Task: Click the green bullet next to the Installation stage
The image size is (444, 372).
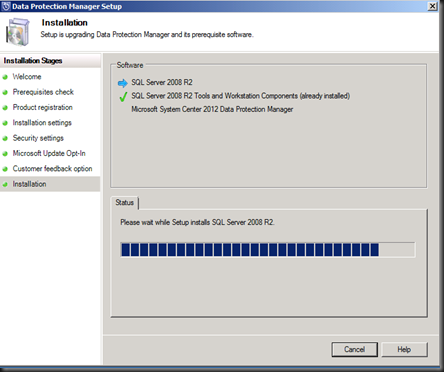Action: click(5, 185)
